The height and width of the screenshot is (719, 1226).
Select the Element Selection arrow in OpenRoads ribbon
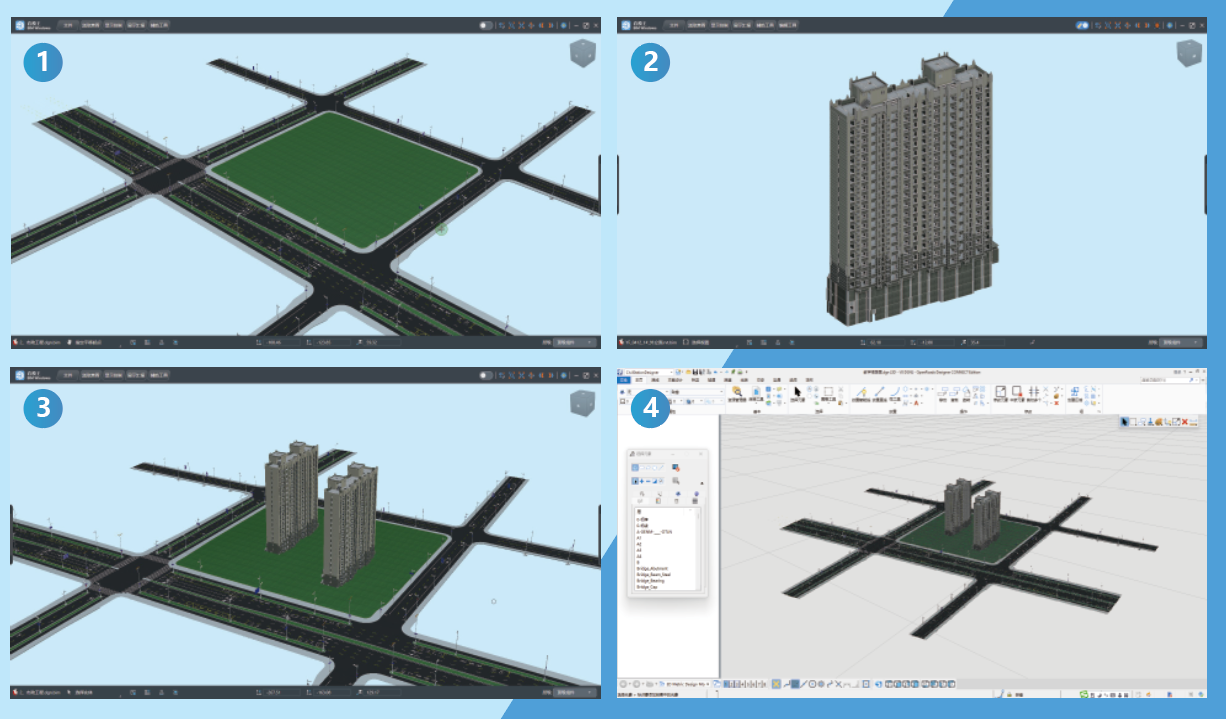click(x=797, y=393)
